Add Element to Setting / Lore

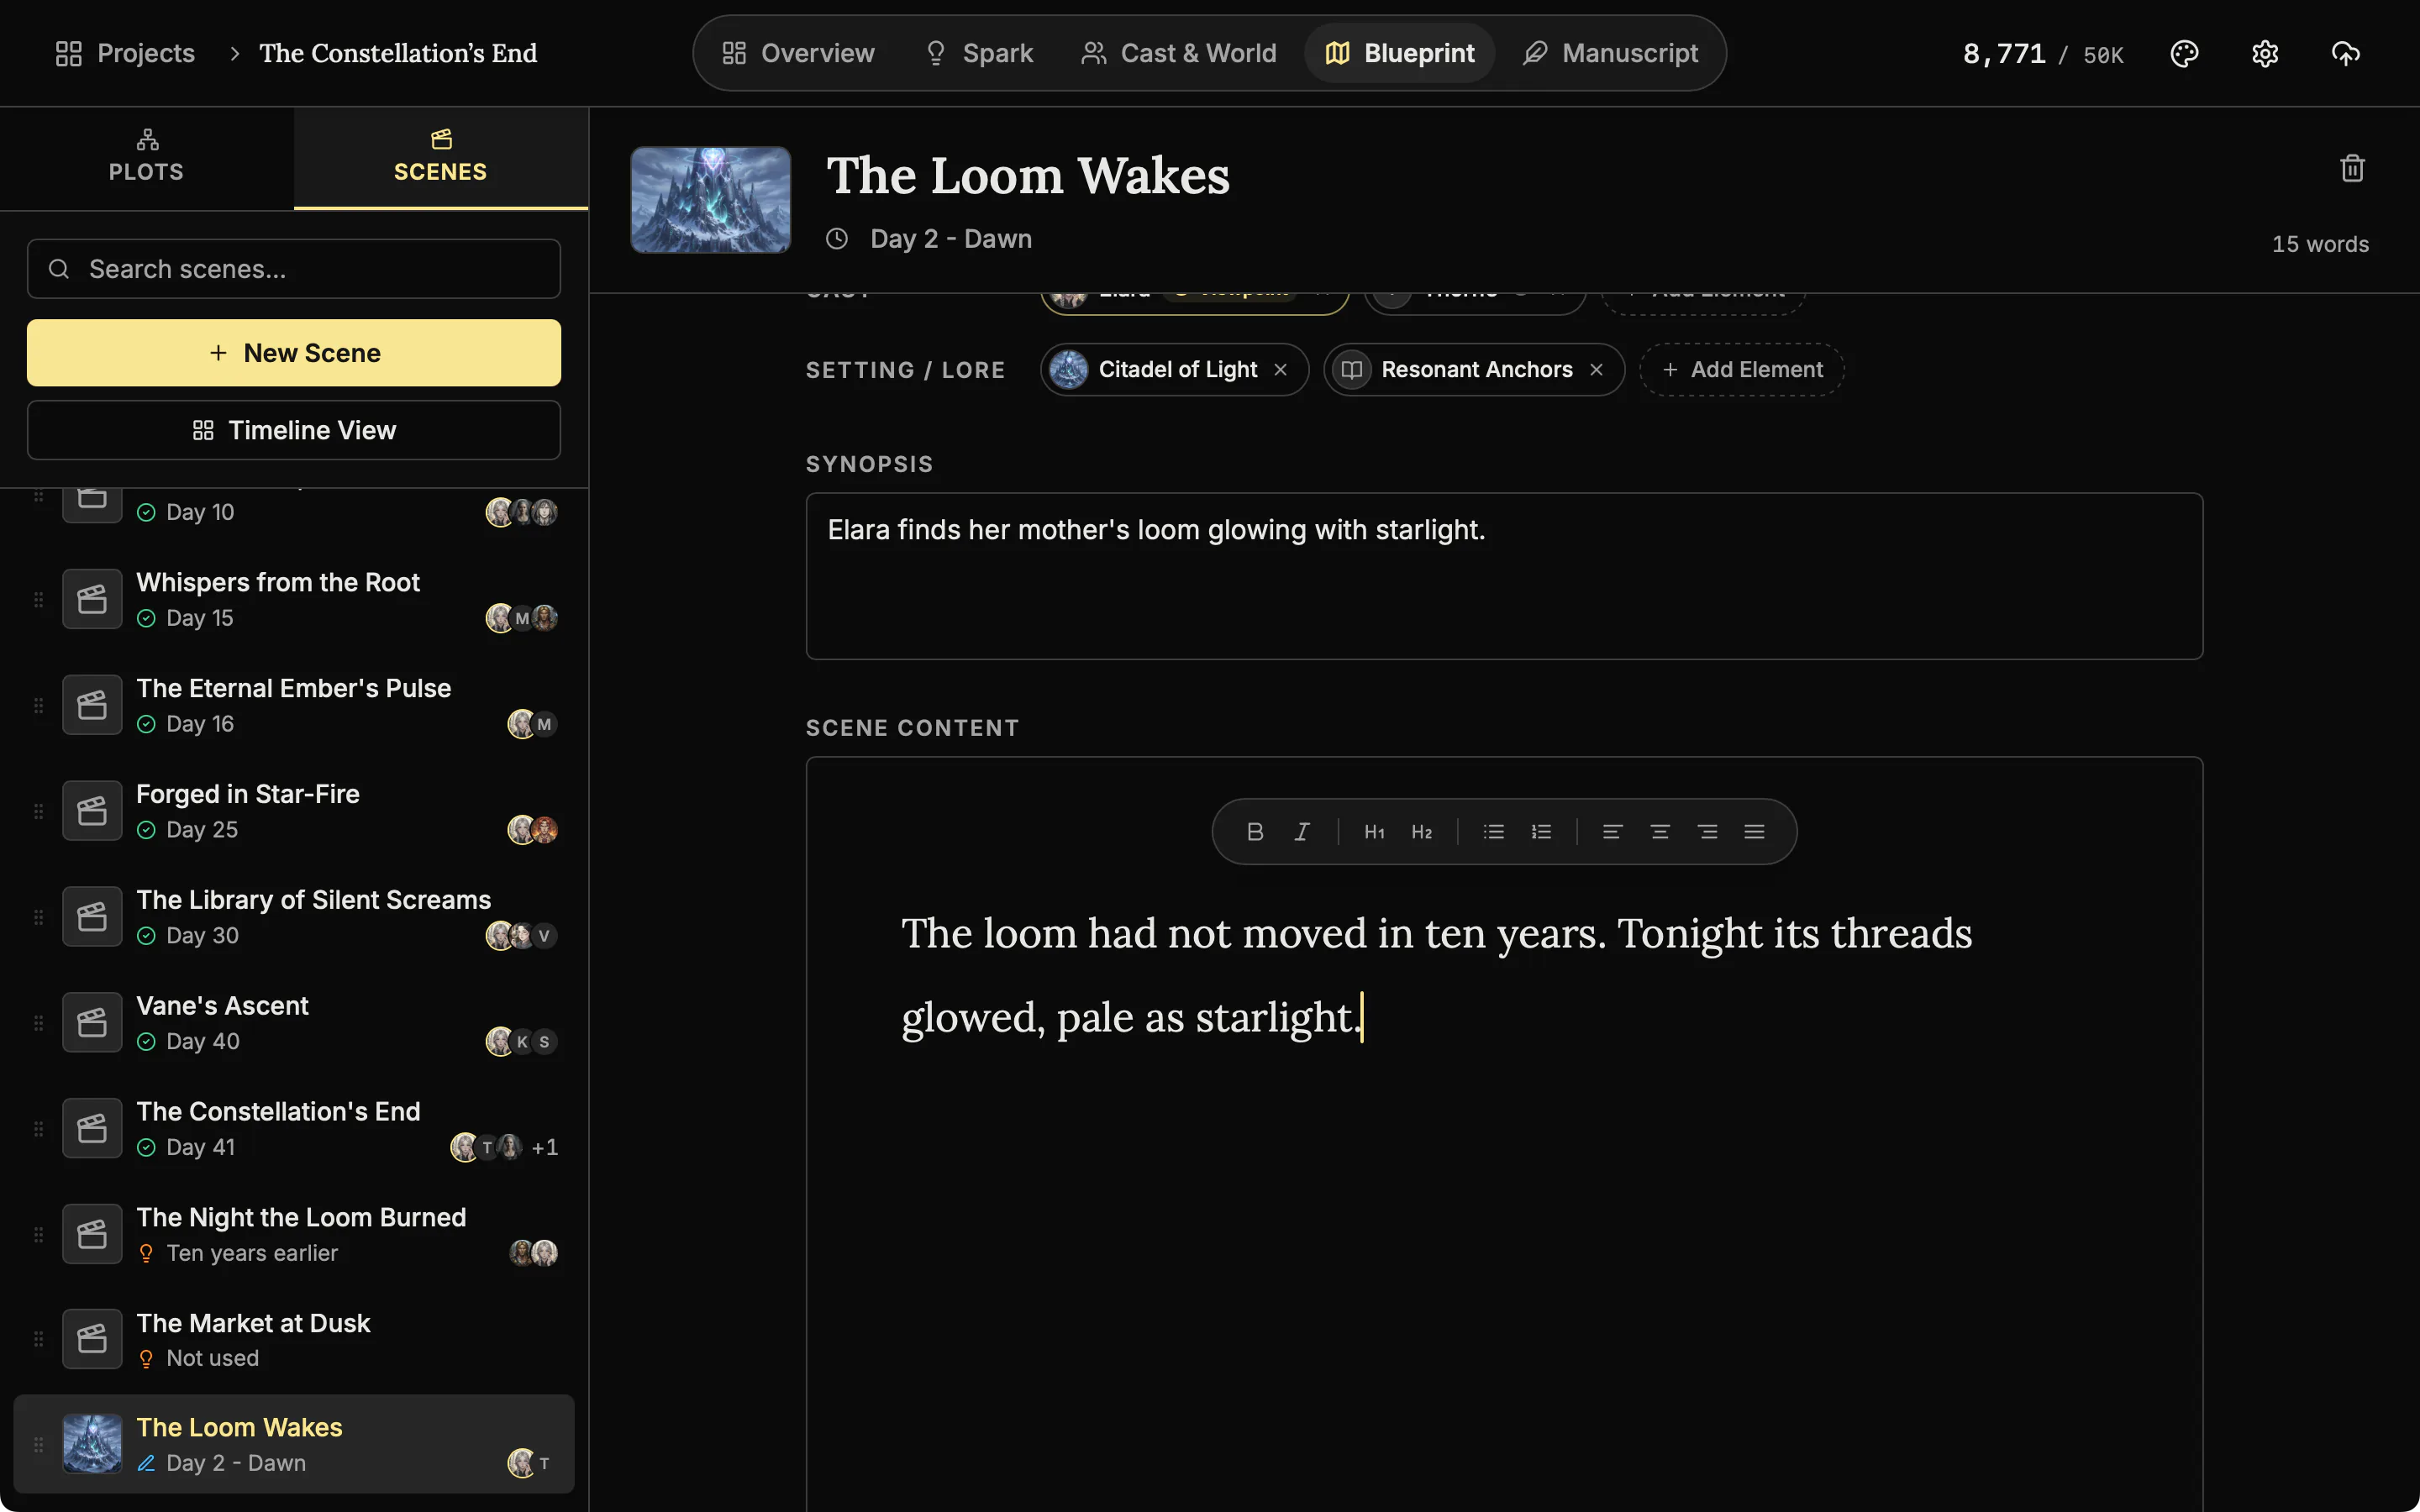pos(1742,370)
